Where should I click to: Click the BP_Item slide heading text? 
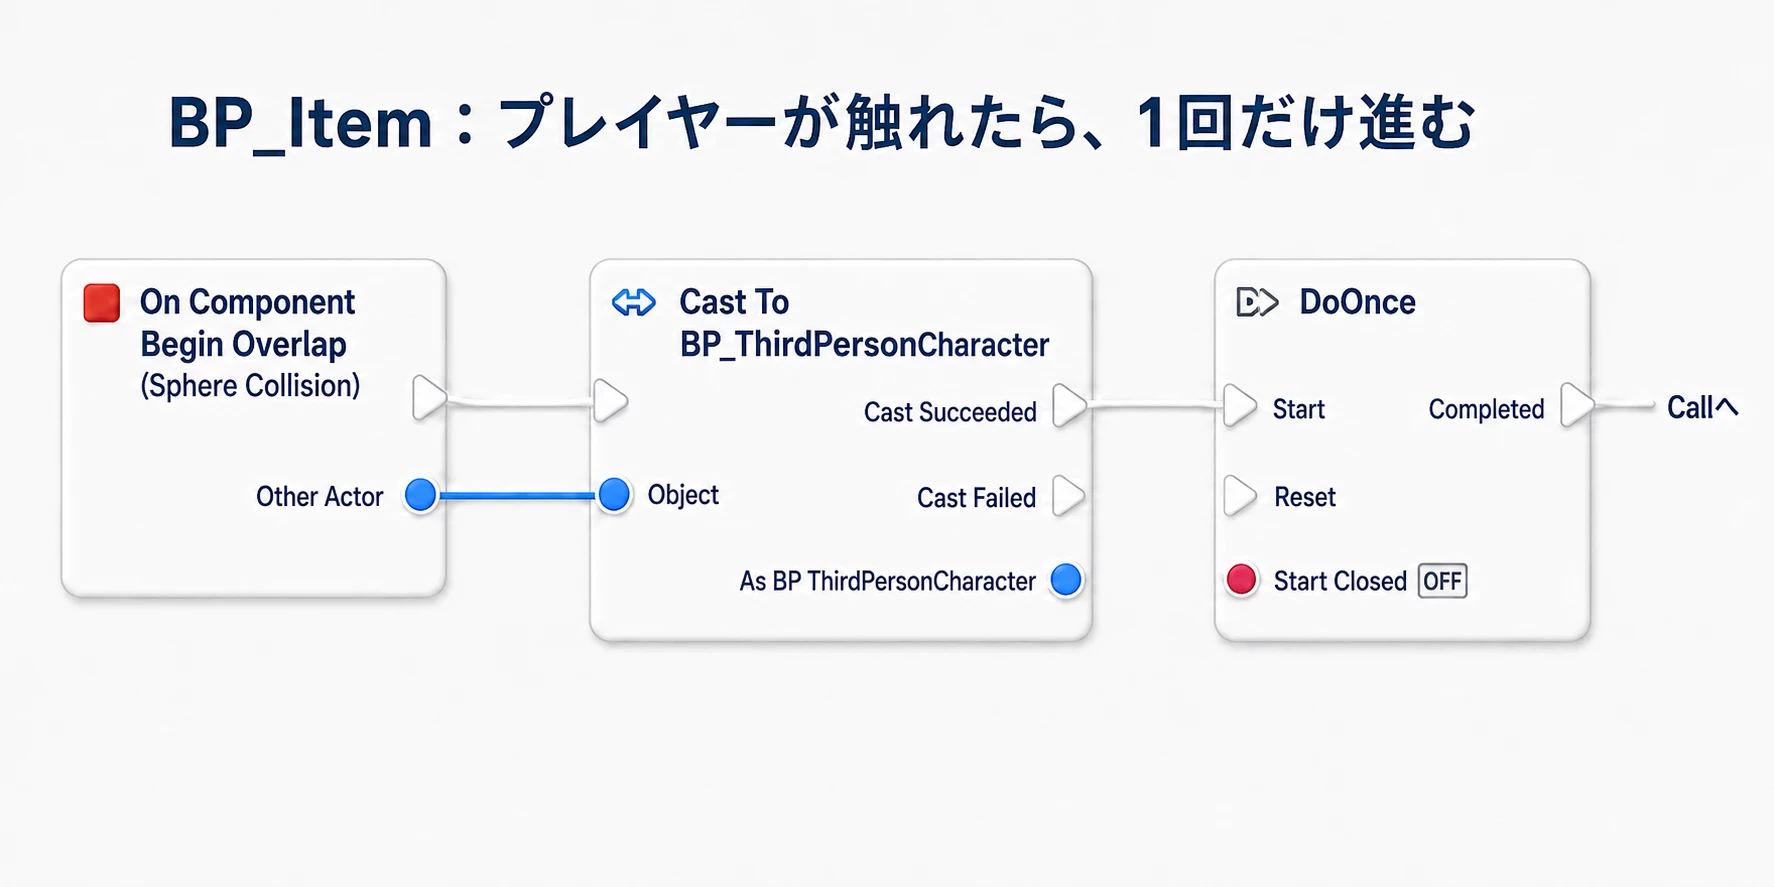821,123
